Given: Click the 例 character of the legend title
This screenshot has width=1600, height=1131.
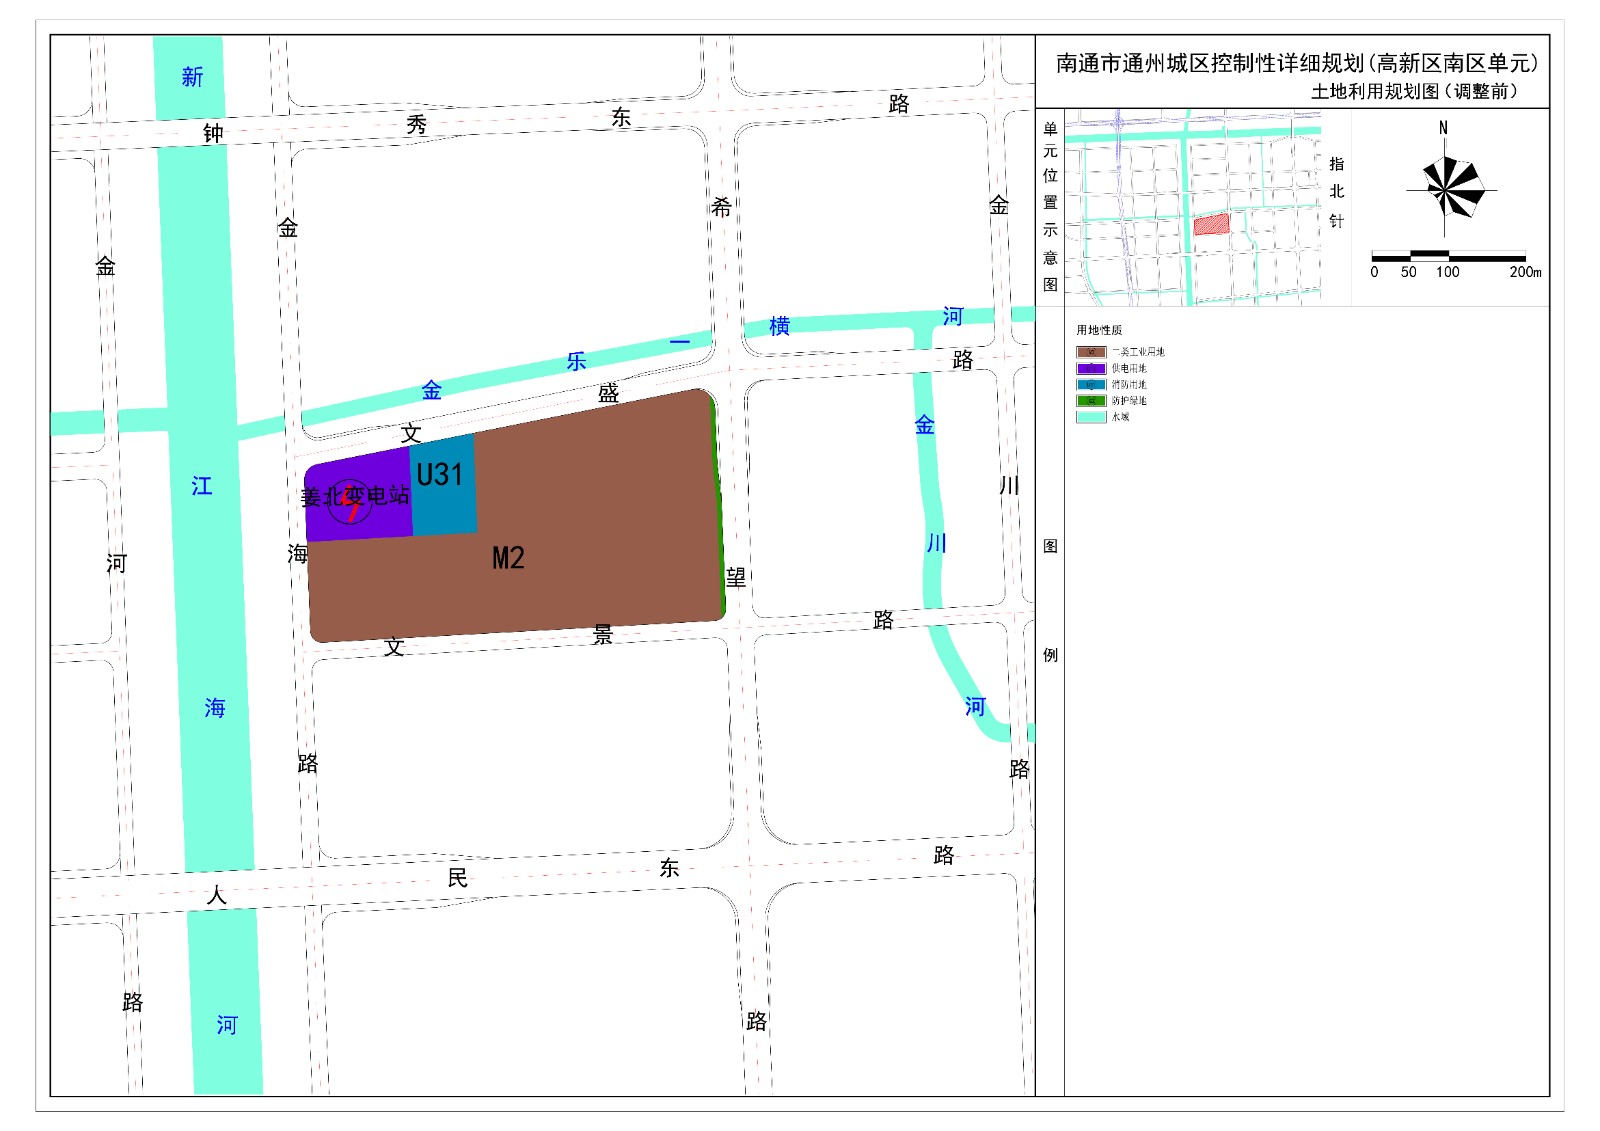Looking at the screenshot, I should 1050,655.
